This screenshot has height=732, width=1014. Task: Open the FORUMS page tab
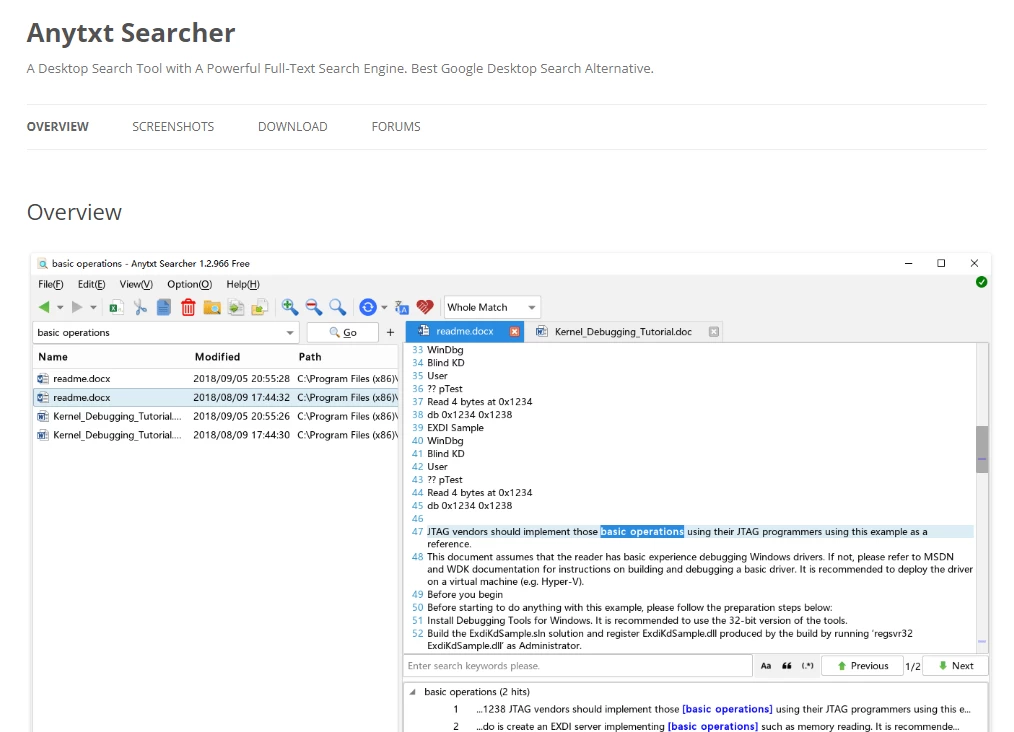(396, 127)
